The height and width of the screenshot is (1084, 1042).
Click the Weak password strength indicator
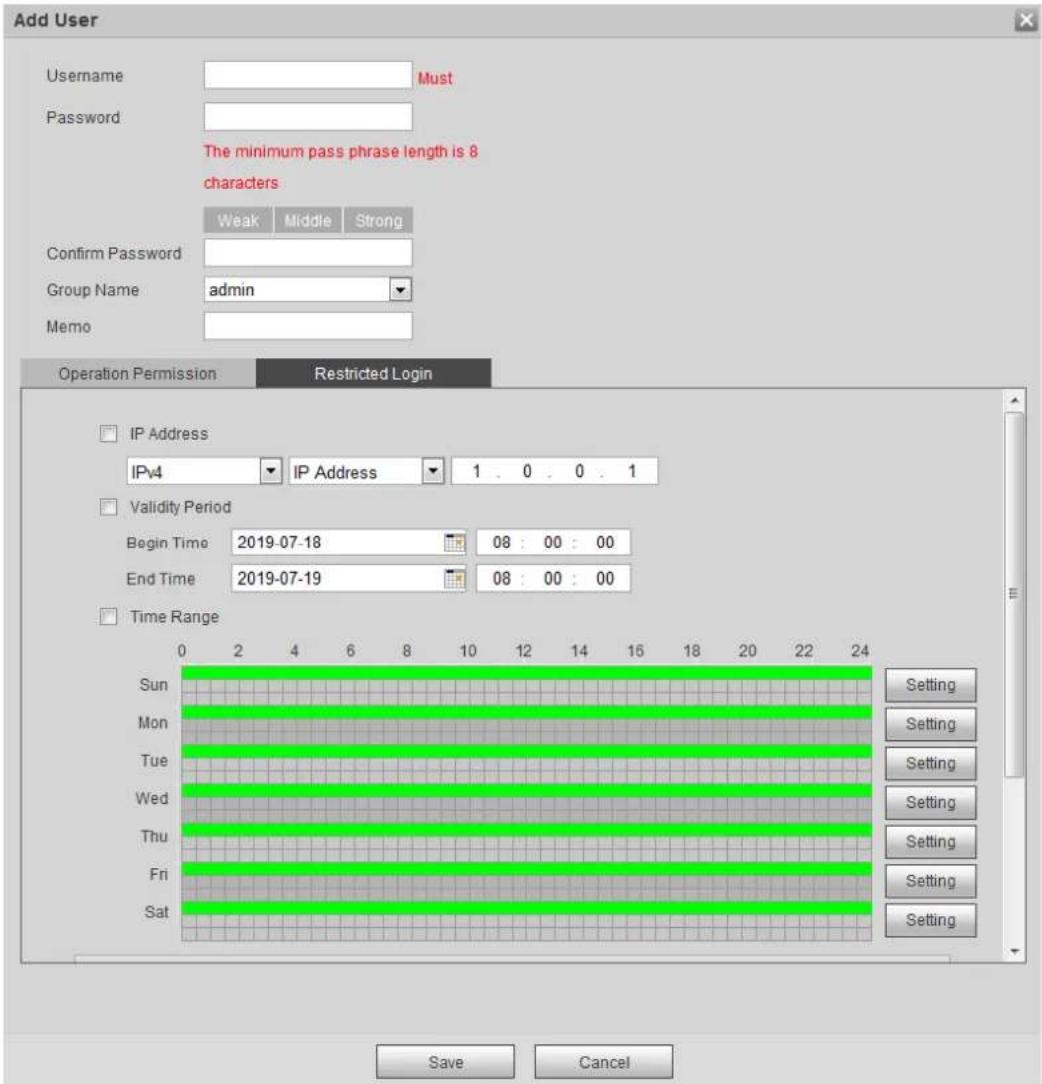click(239, 221)
